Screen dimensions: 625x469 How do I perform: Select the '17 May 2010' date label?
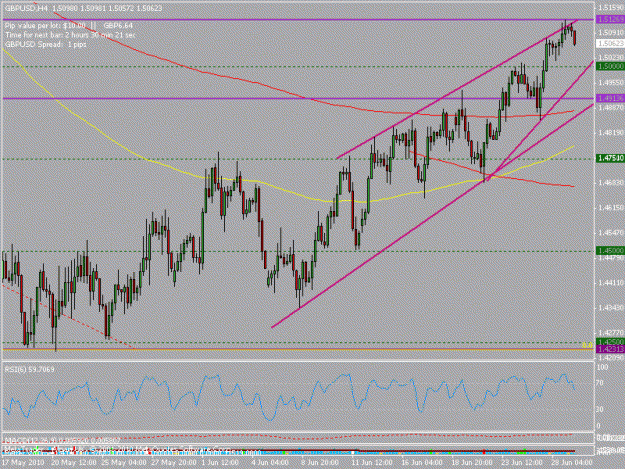tap(21, 463)
